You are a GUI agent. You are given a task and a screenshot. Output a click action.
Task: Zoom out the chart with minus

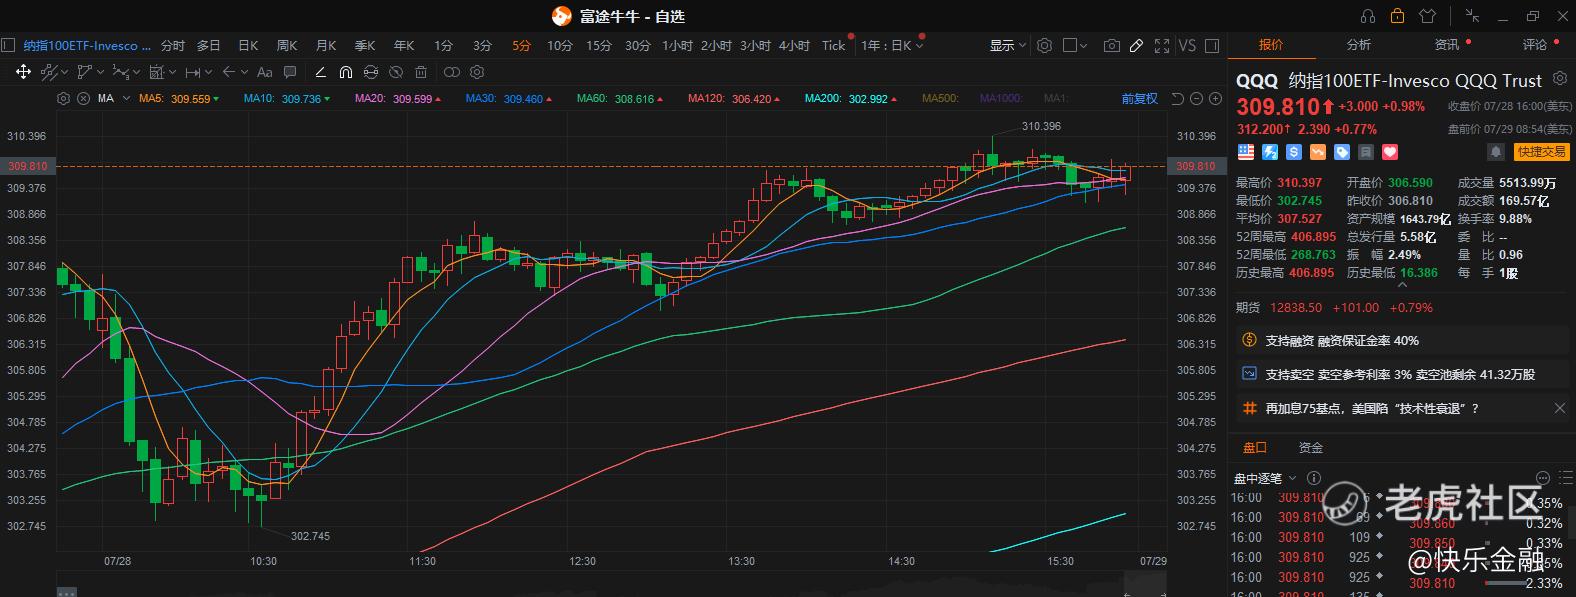[x=1197, y=99]
